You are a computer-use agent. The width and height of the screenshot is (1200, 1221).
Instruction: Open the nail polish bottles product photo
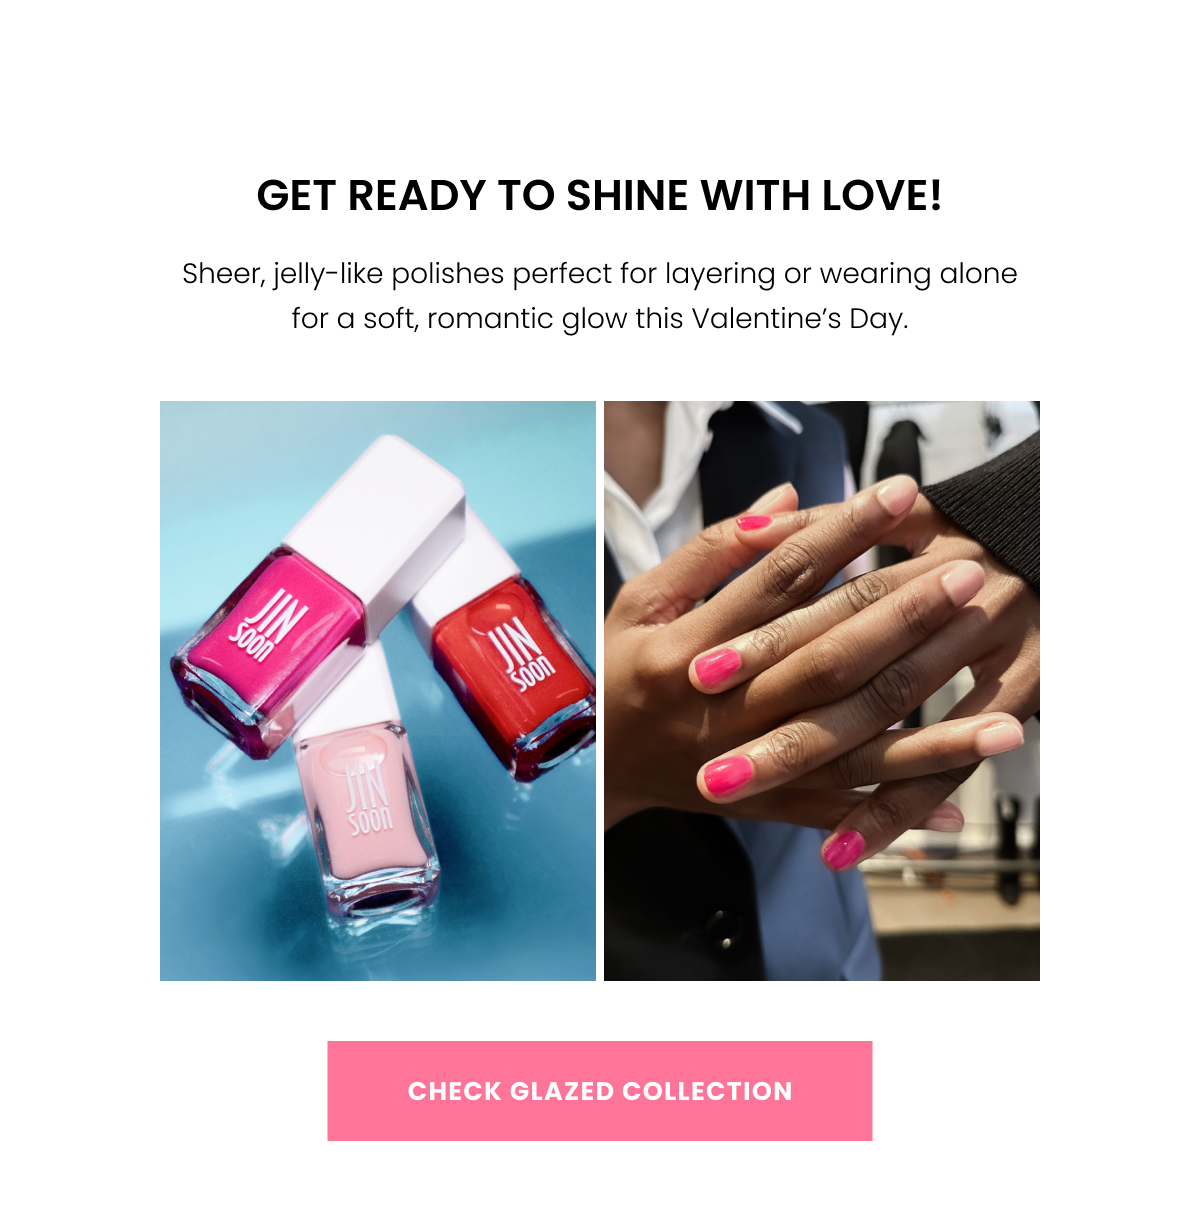pyautogui.click(x=378, y=691)
